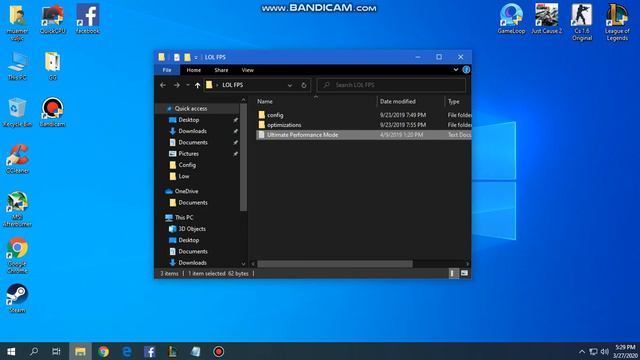Open the GG folder on the desktop
Screen dimensions: 640x360
coord(53,66)
